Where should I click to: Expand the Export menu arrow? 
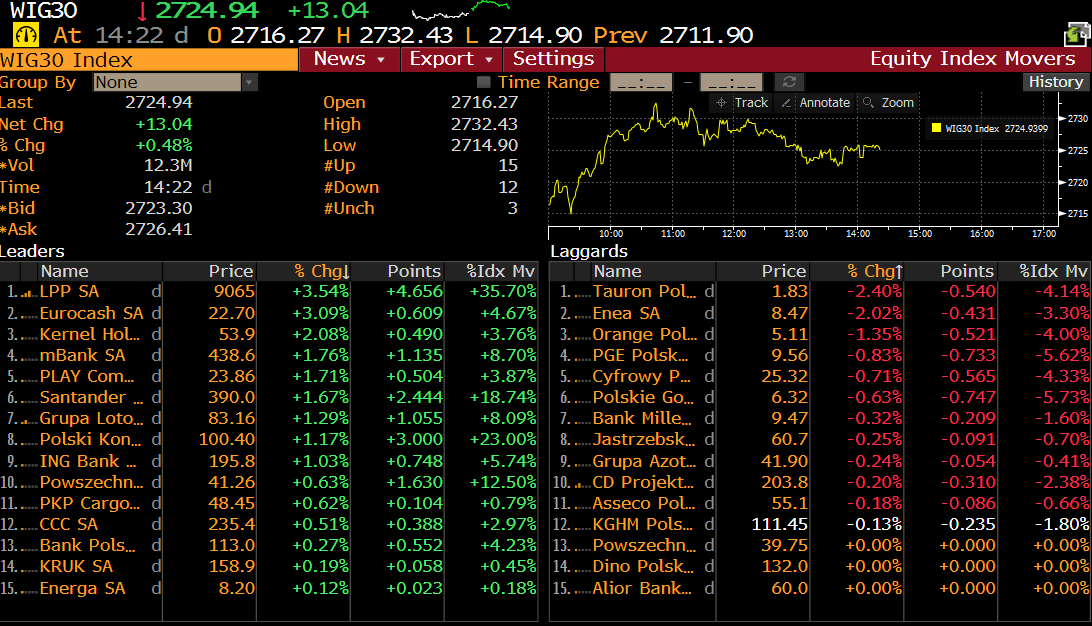pyautogui.click(x=489, y=60)
